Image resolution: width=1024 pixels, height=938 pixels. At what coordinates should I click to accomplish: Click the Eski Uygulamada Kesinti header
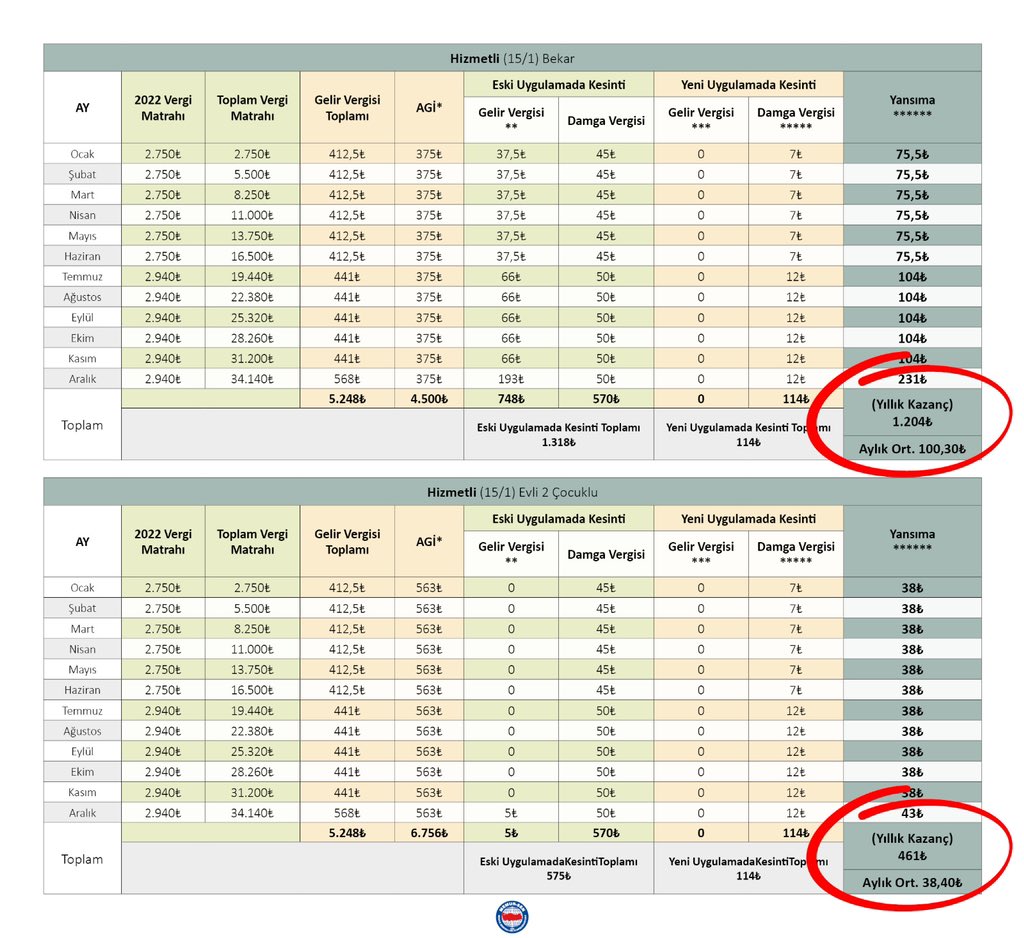pyautogui.click(x=558, y=85)
